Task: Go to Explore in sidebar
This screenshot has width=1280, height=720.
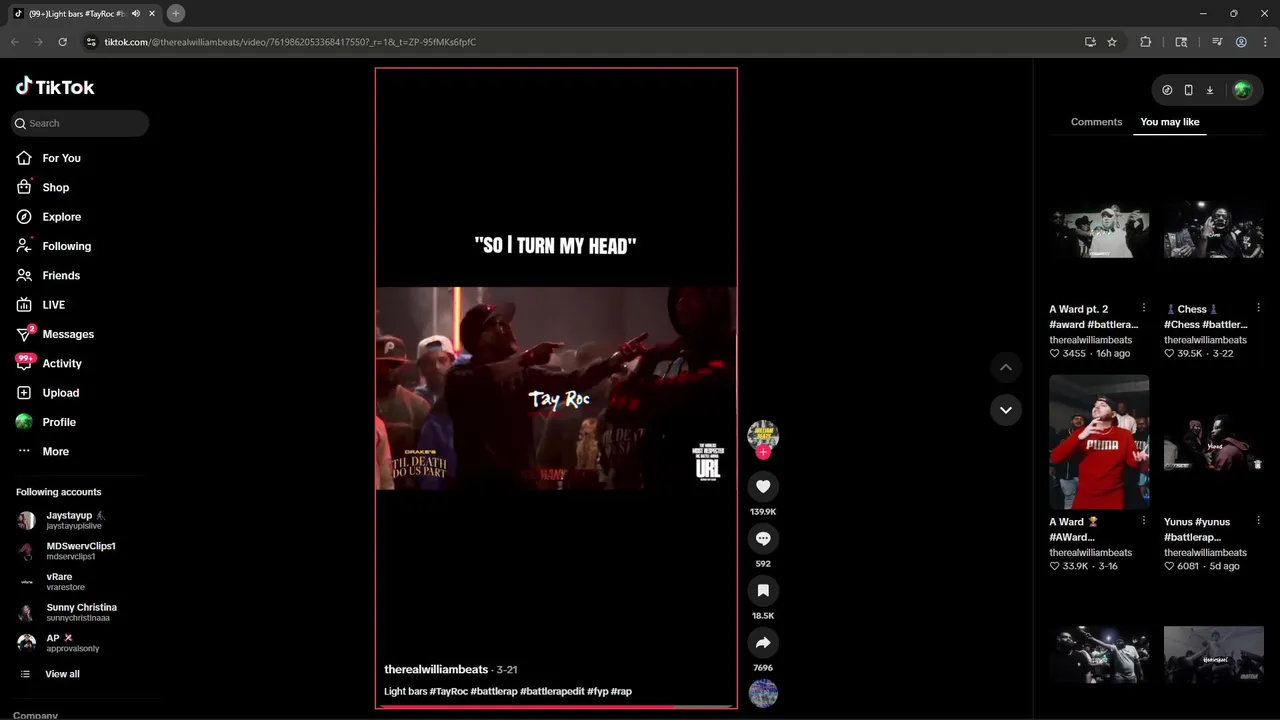Action: pos(61,217)
